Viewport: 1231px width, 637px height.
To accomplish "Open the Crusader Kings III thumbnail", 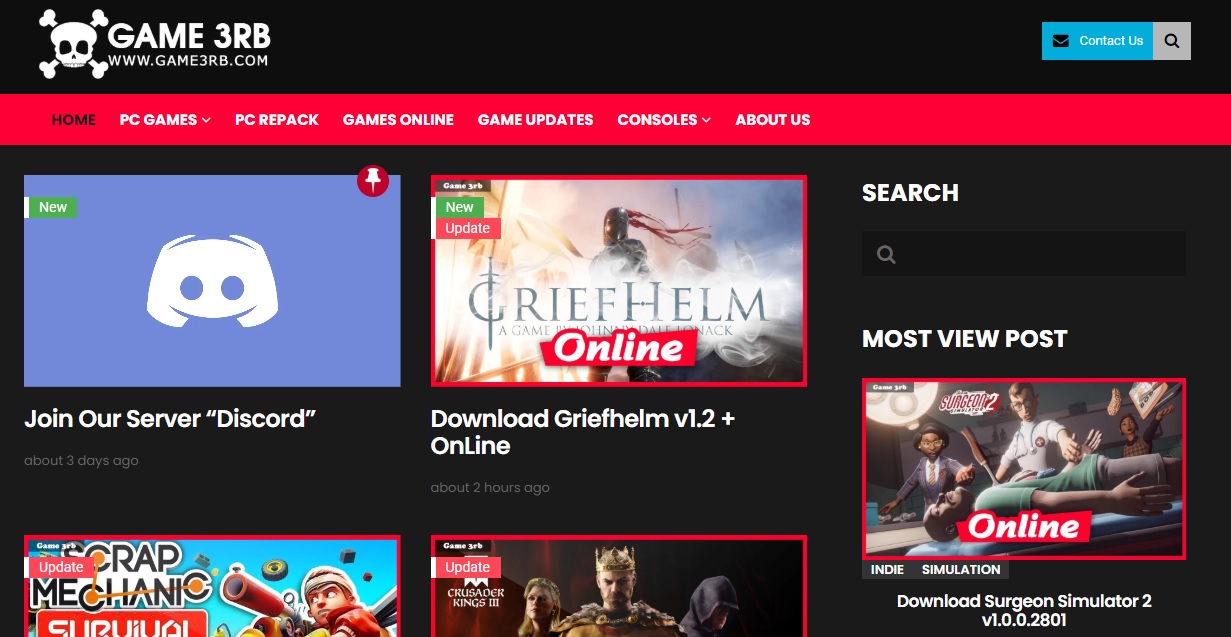I will point(619,586).
